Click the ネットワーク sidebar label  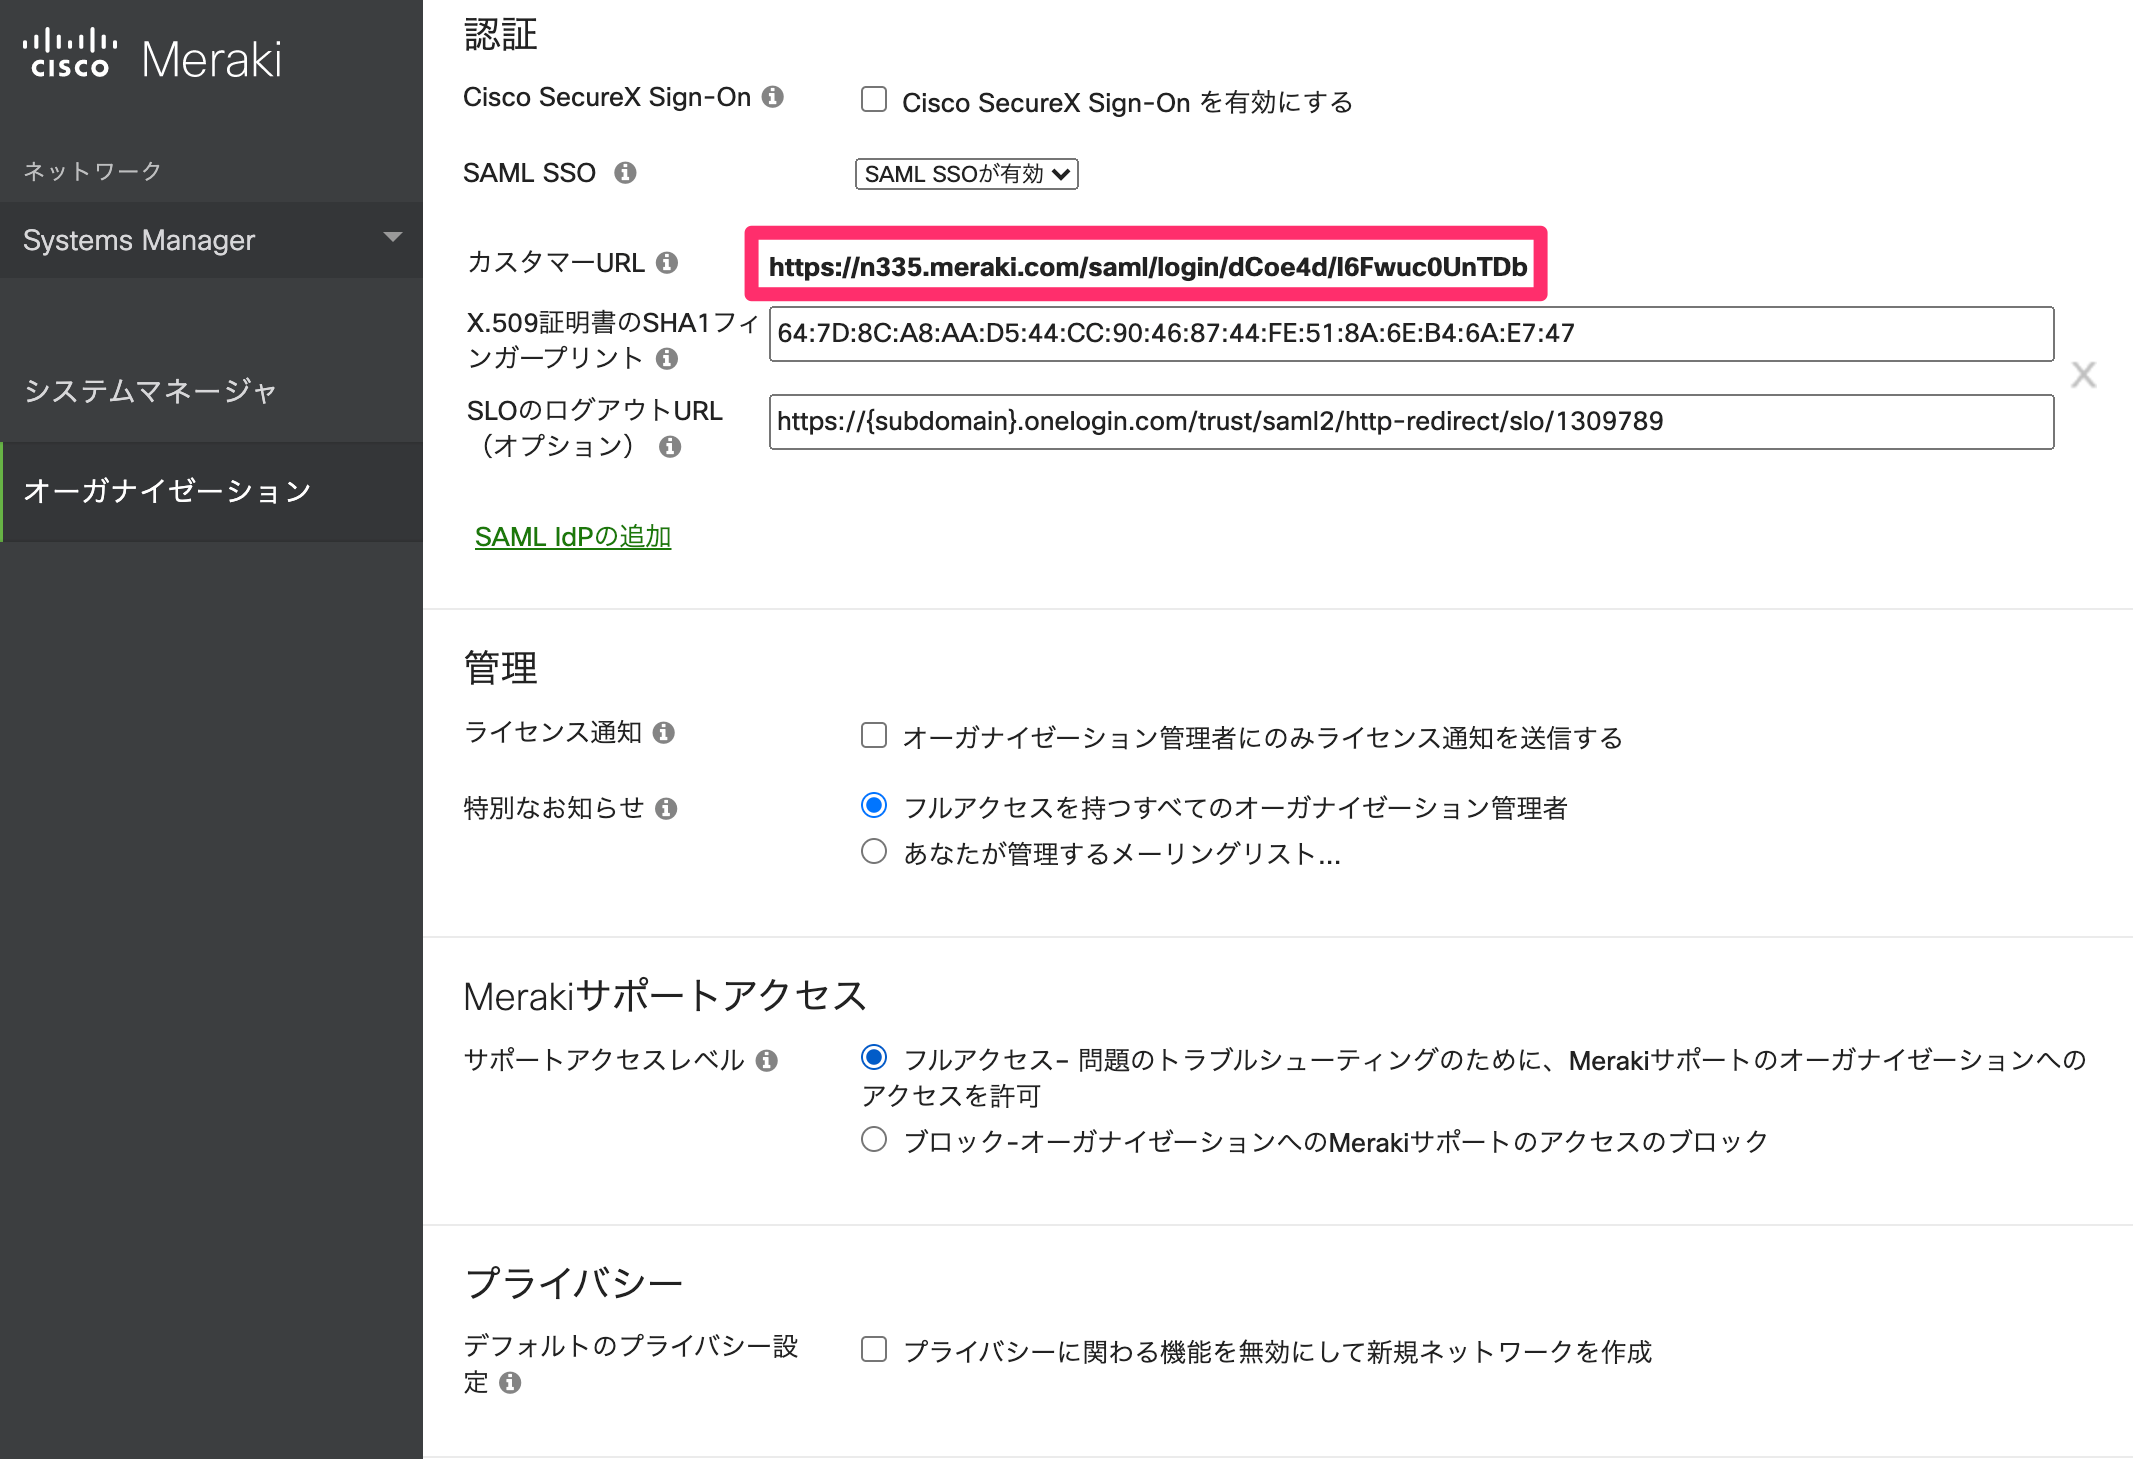tap(92, 171)
